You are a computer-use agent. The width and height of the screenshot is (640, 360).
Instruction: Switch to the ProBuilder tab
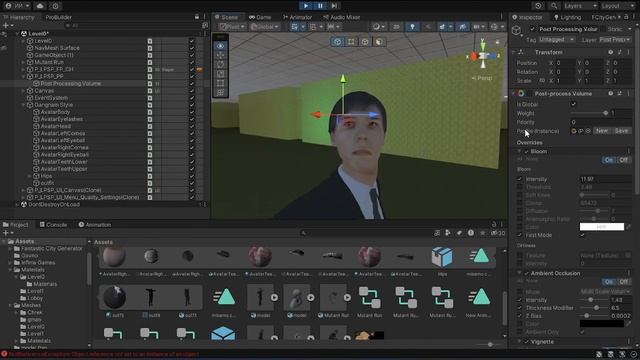click(x=58, y=17)
